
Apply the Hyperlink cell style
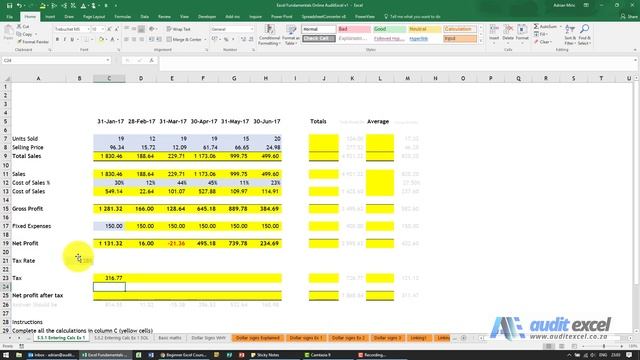(x=425, y=39)
